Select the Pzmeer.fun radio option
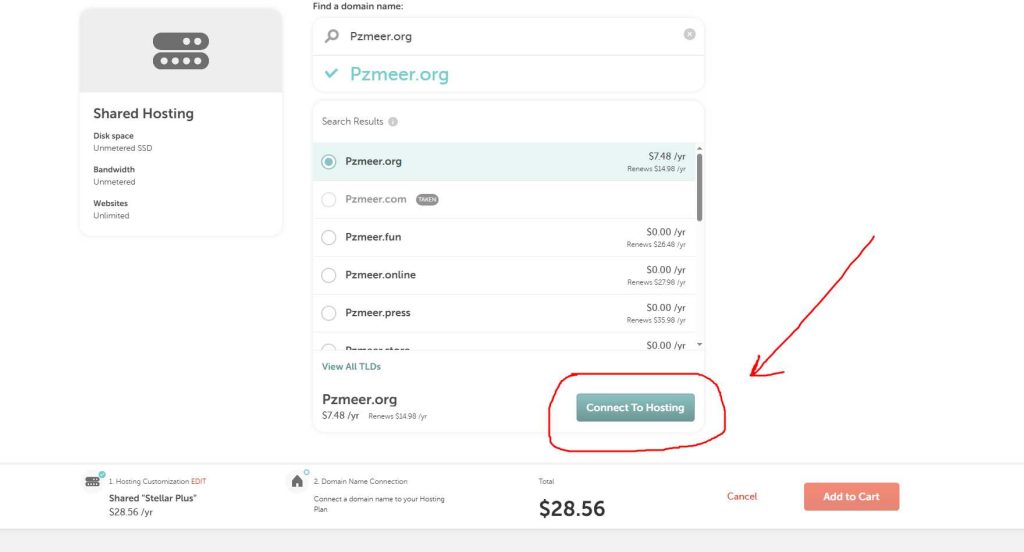 coord(329,238)
